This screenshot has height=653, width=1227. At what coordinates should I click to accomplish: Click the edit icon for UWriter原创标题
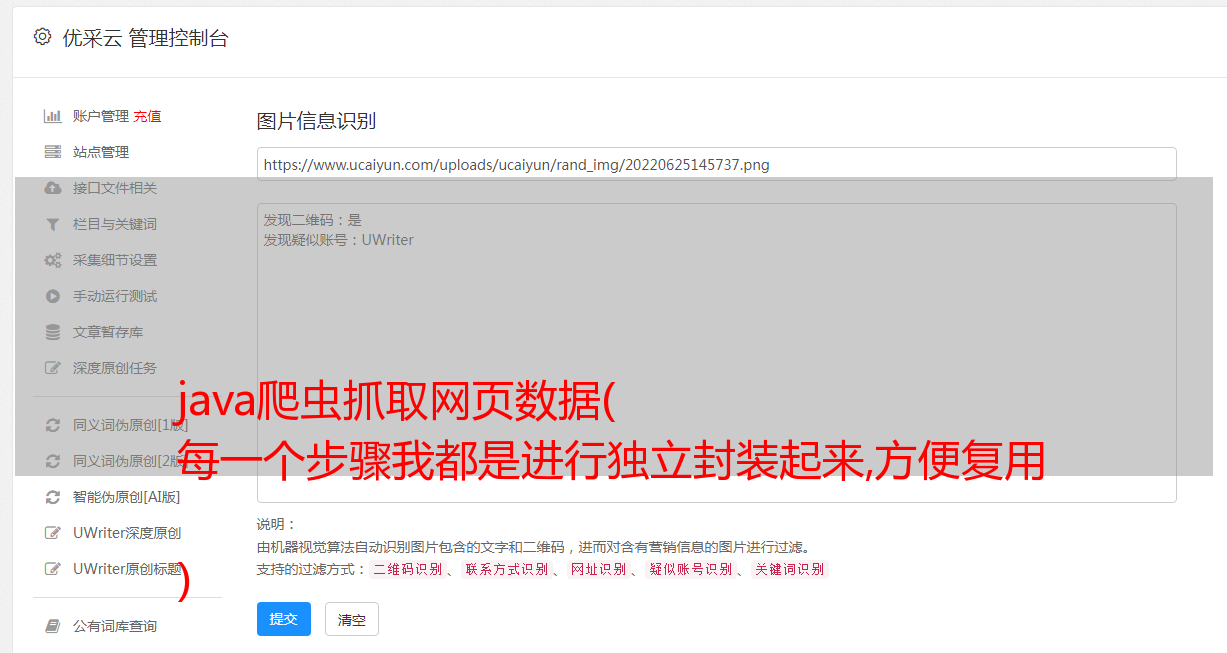tap(53, 569)
